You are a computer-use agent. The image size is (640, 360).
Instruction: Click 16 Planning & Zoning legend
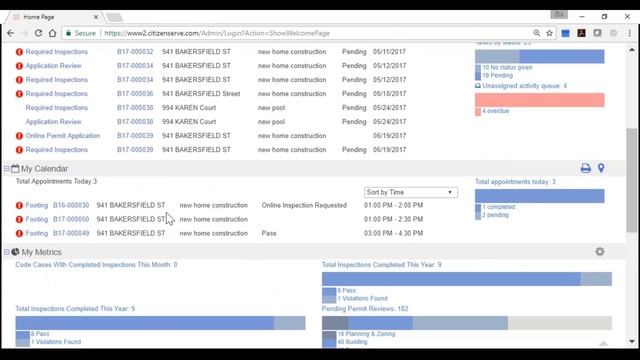point(366,334)
